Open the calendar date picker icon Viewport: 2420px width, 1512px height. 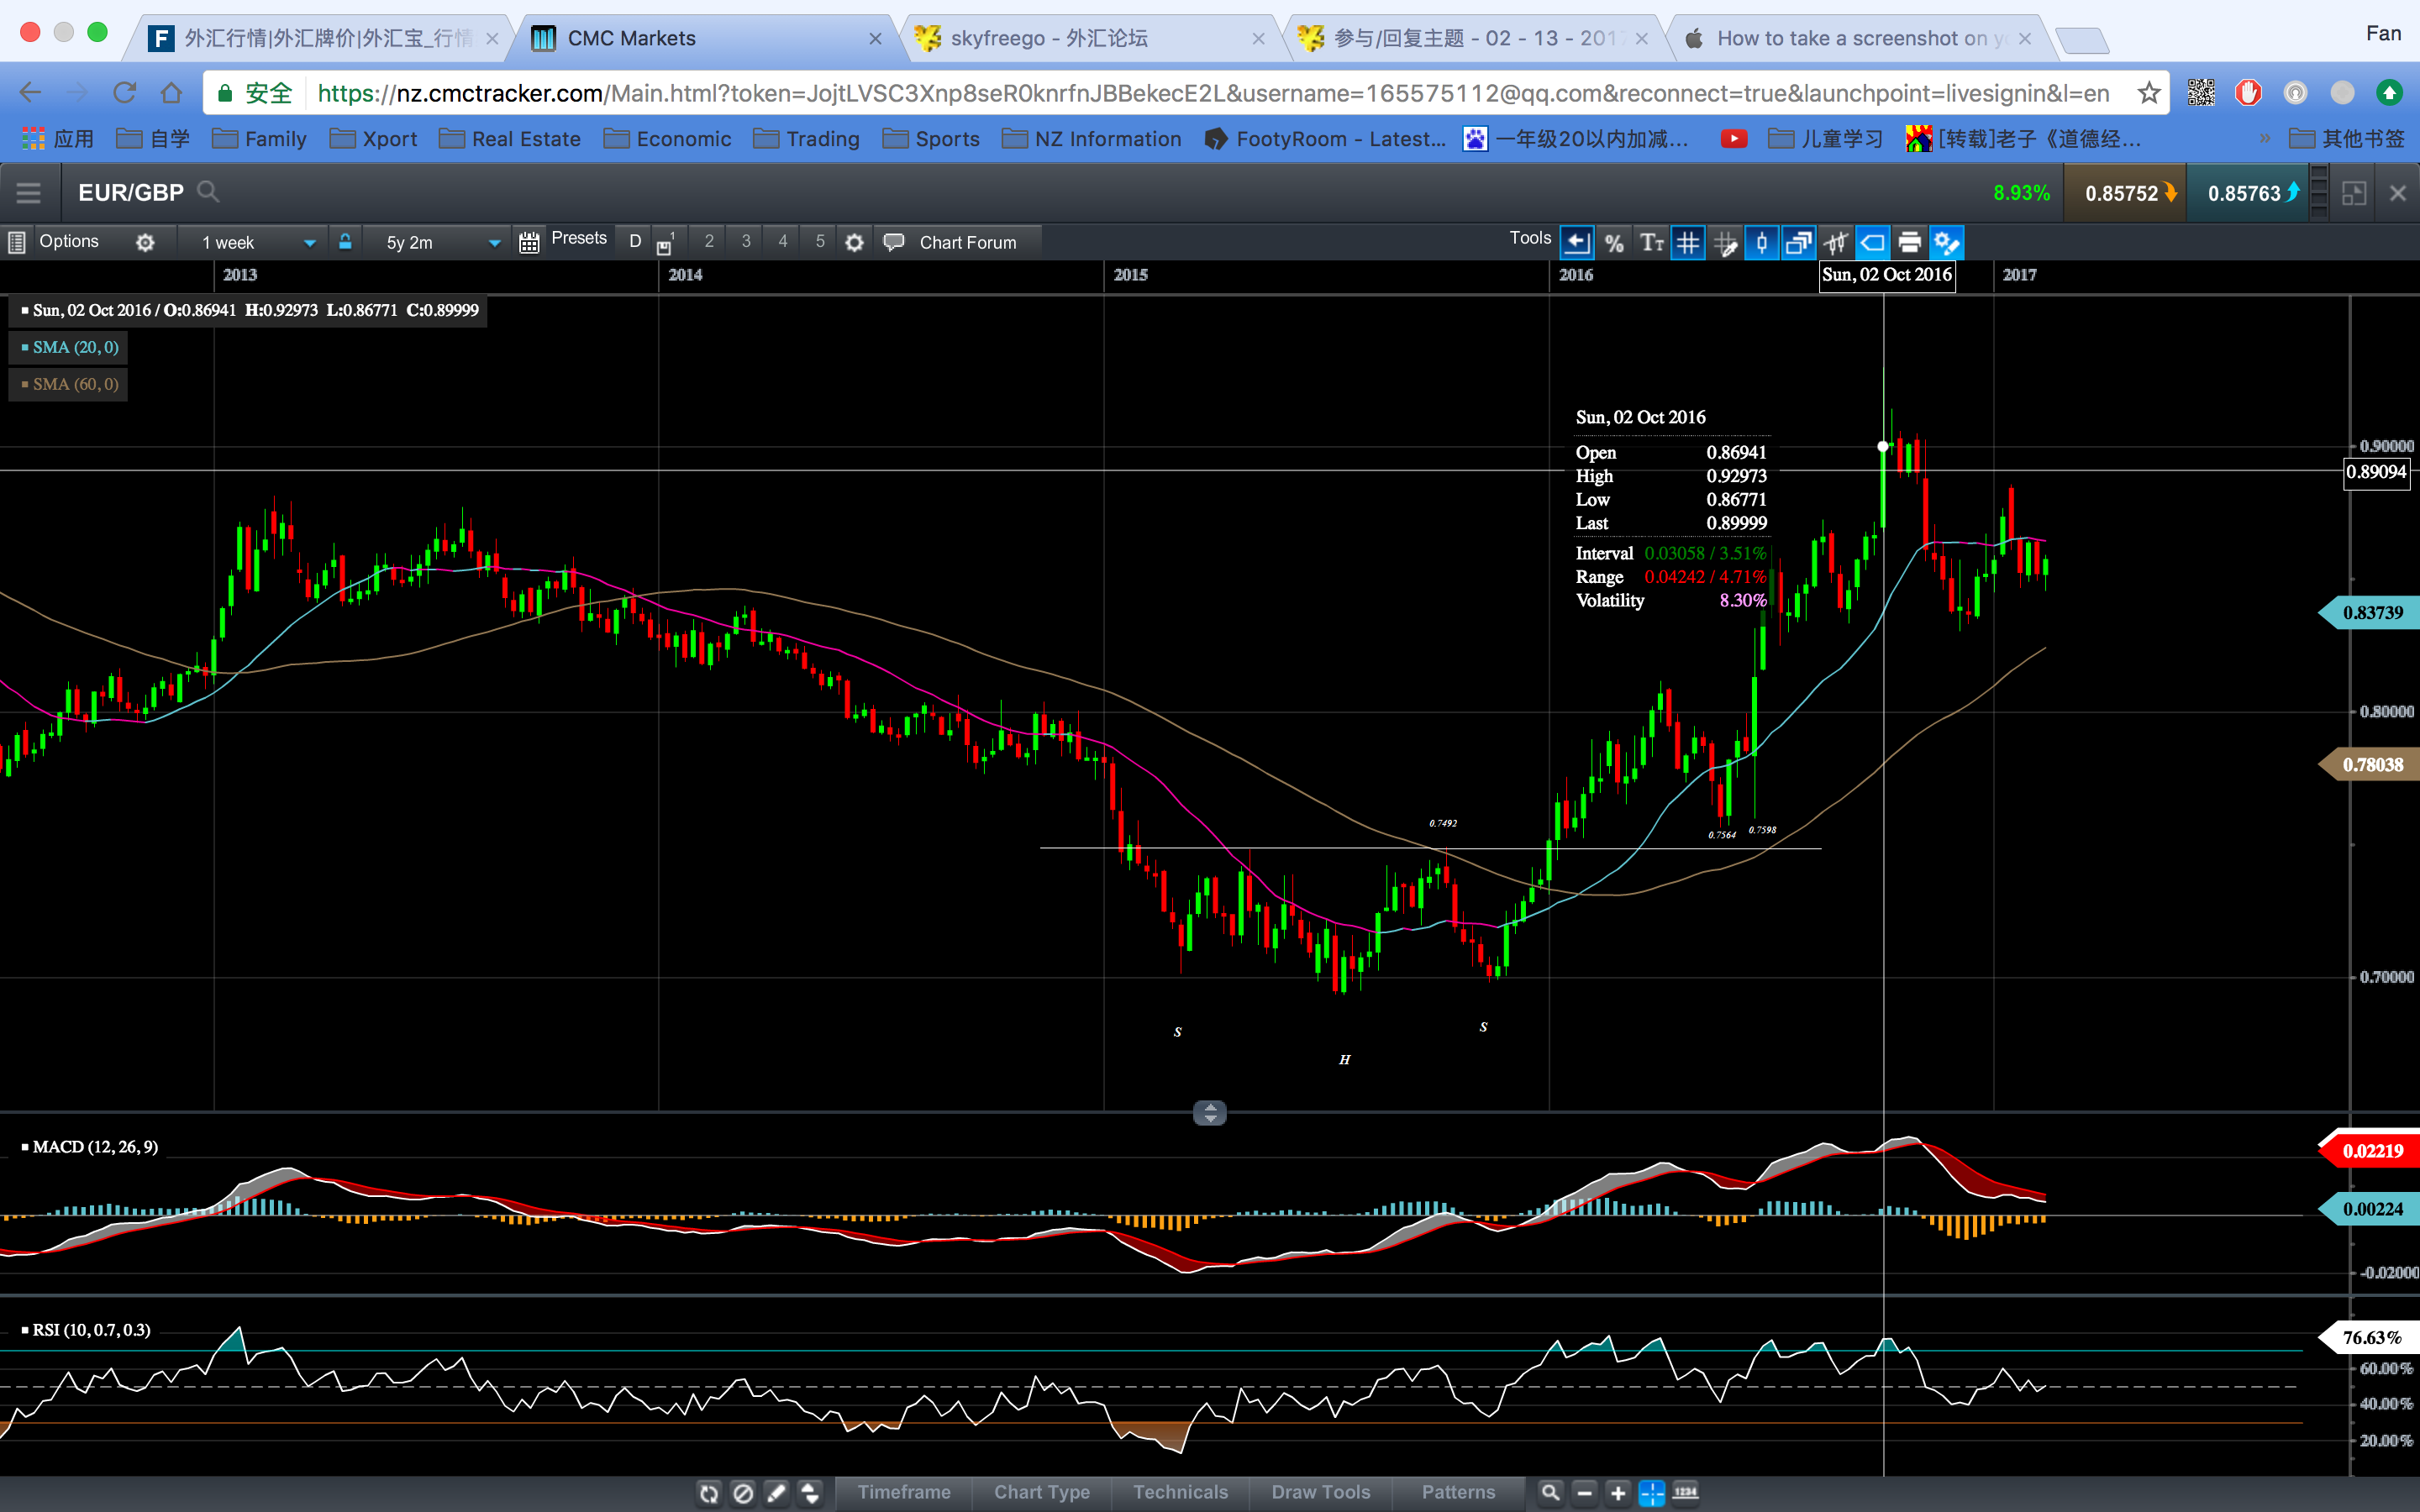(529, 242)
